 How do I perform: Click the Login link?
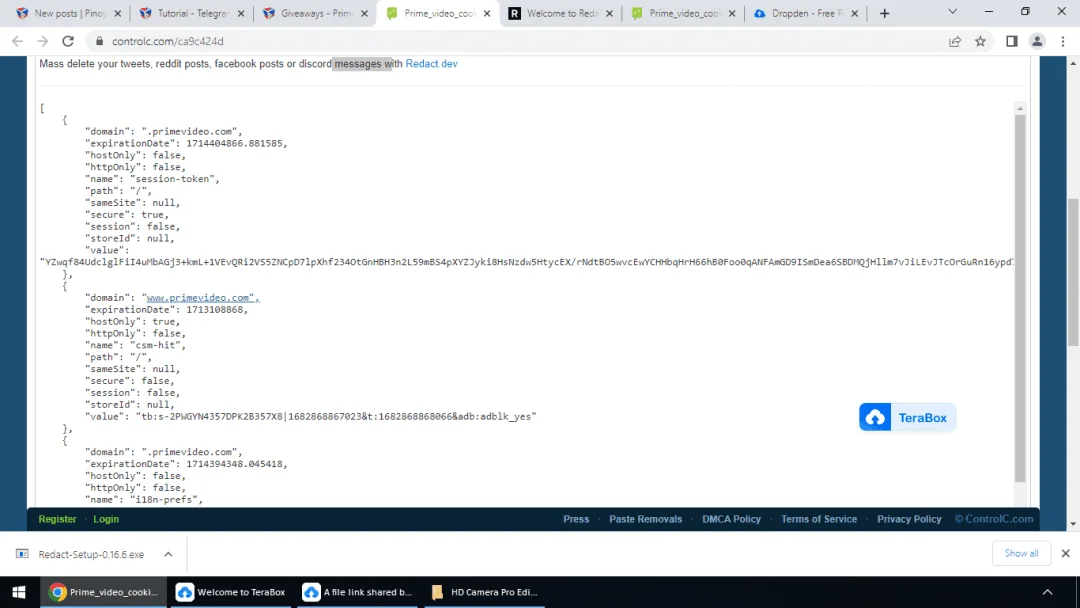106,519
